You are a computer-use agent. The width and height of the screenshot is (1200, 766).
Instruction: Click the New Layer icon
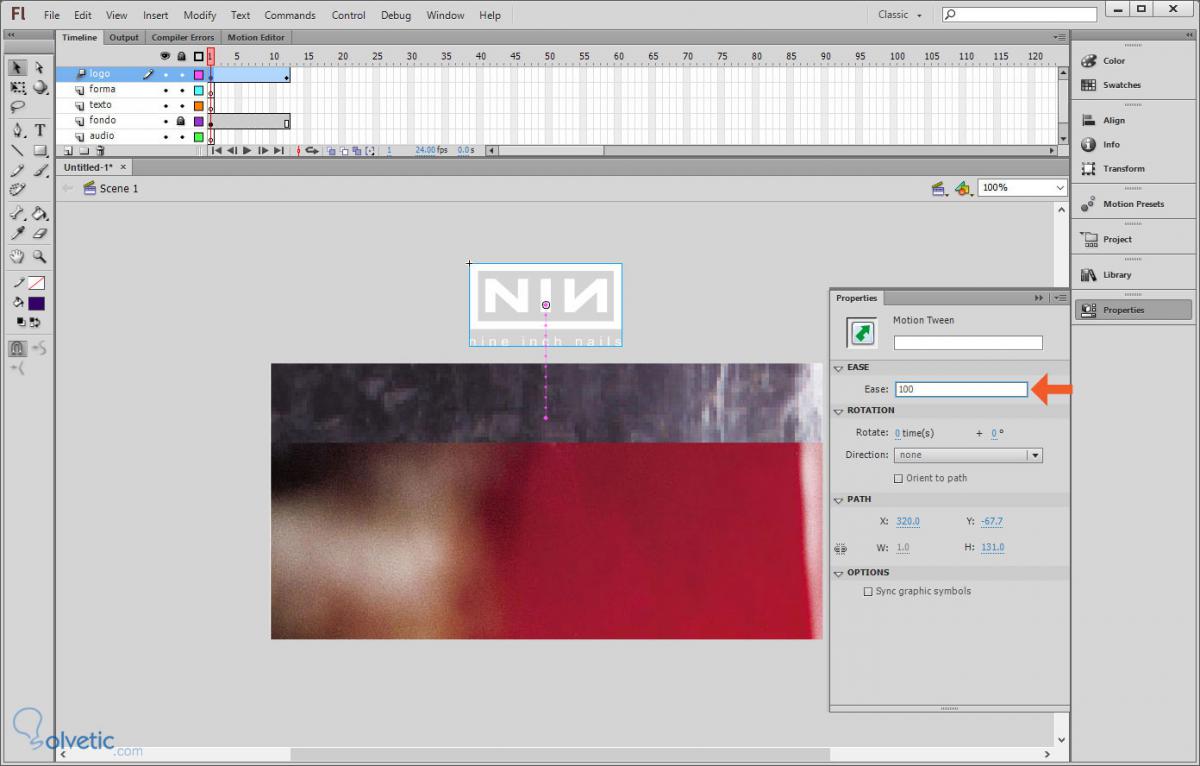[x=69, y=151]
